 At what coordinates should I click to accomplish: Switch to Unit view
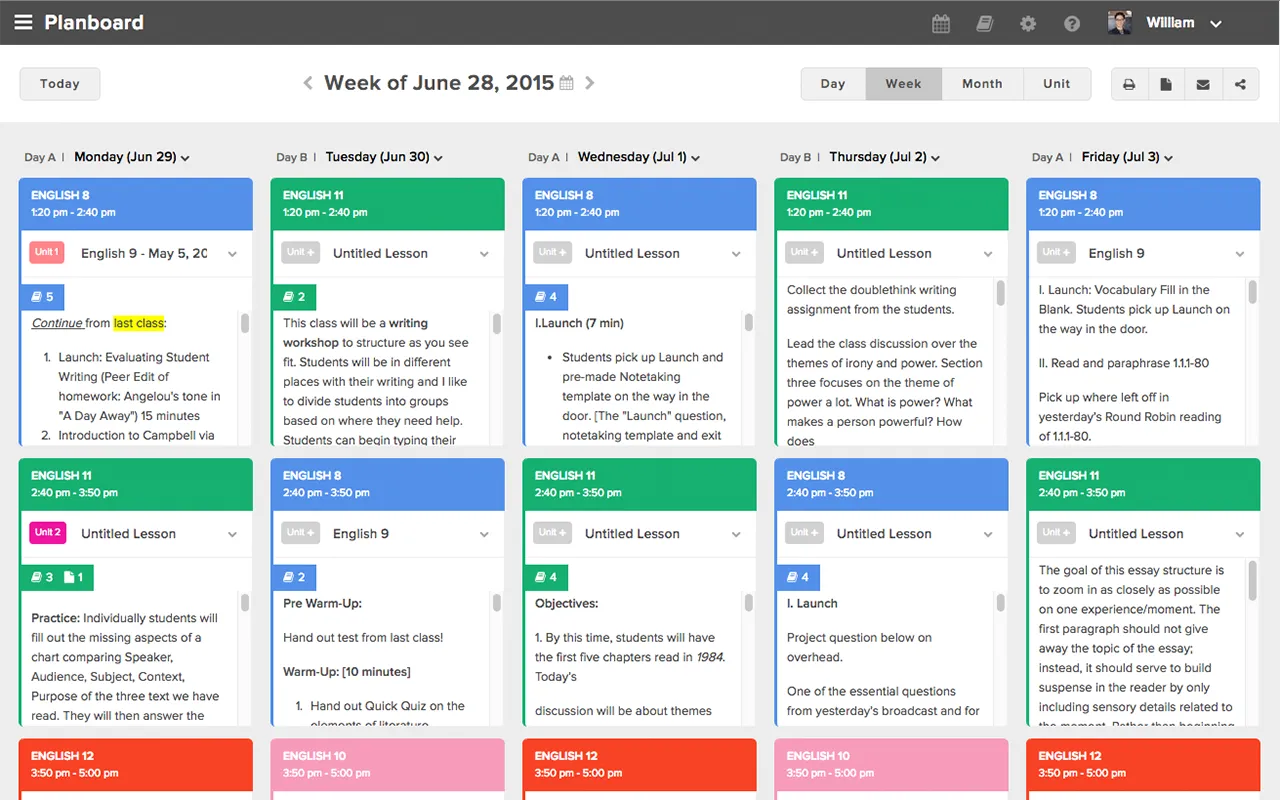1057,84
